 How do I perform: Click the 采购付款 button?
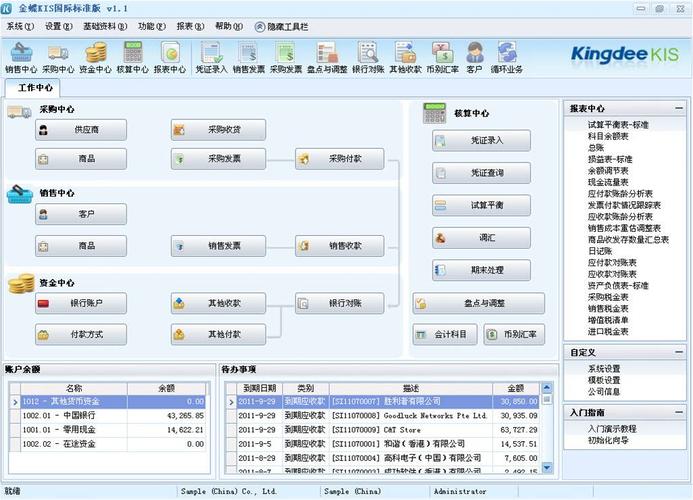tap(339, 159)
